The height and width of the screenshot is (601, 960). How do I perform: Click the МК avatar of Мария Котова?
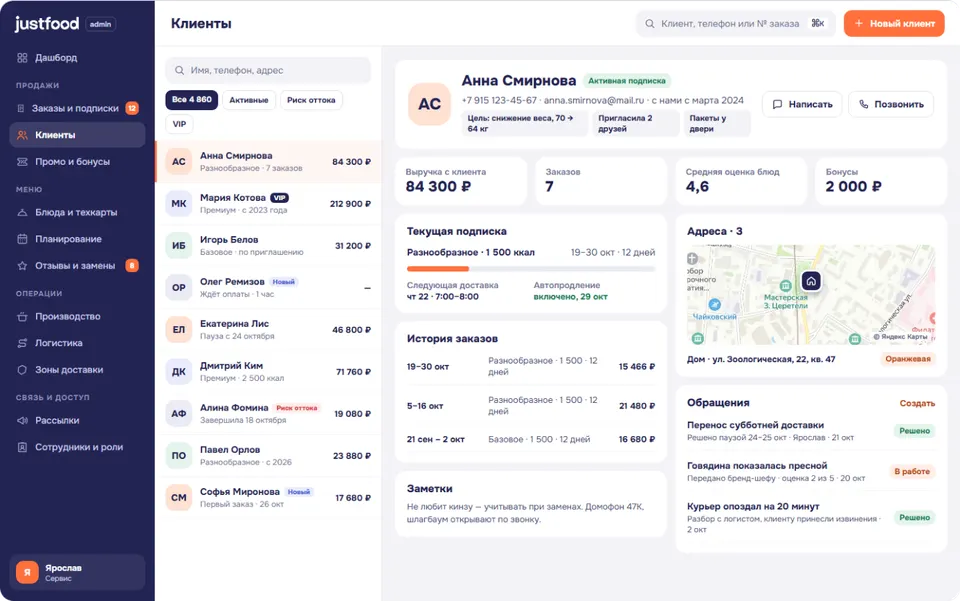[x=179, y=203]
